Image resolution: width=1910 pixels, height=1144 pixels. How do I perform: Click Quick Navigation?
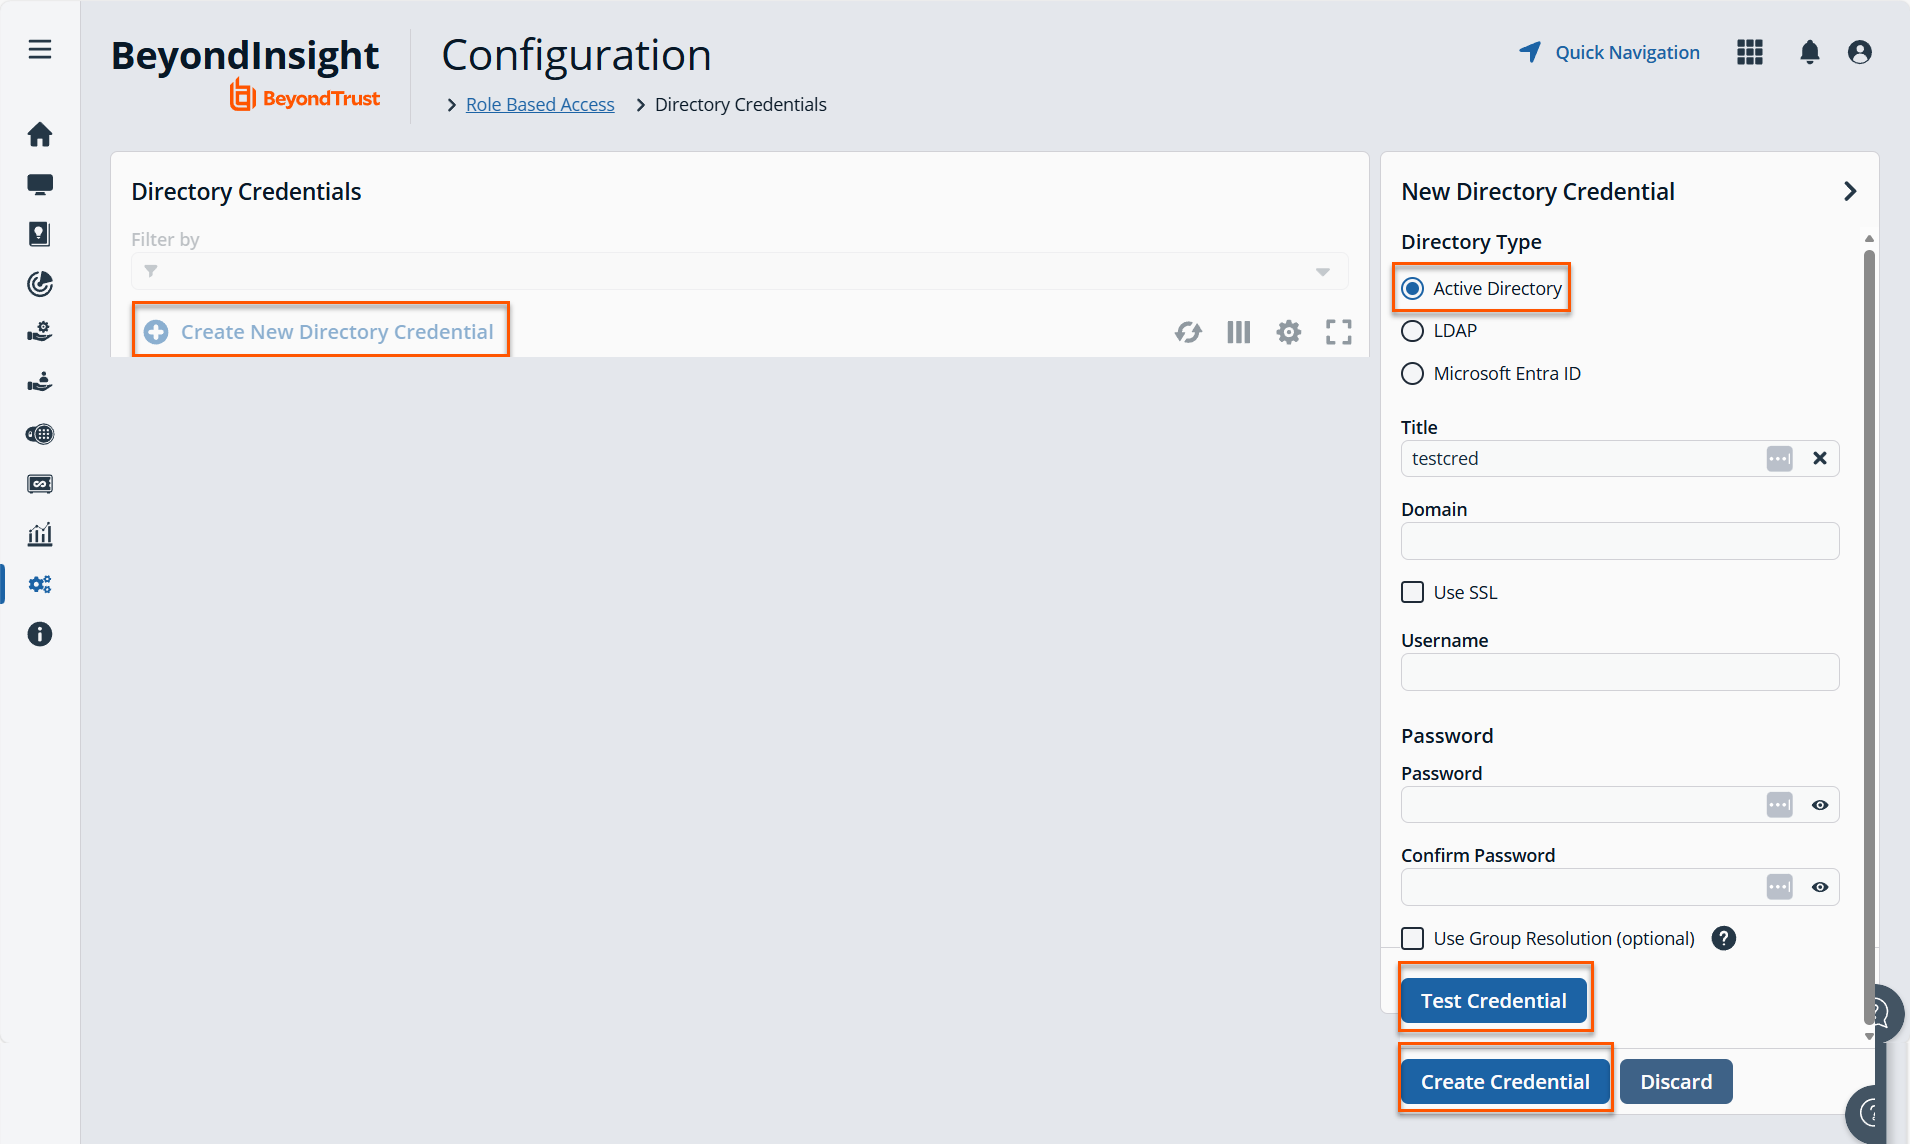pyautogui.click(x=1610, y=52)
